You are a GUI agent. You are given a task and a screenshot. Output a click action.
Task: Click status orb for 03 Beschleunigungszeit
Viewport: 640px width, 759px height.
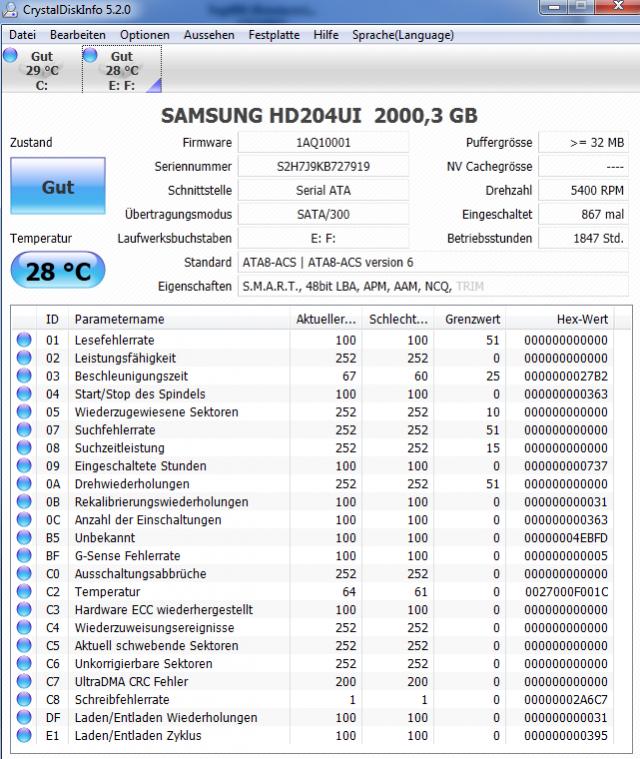[x=24, y=376]
